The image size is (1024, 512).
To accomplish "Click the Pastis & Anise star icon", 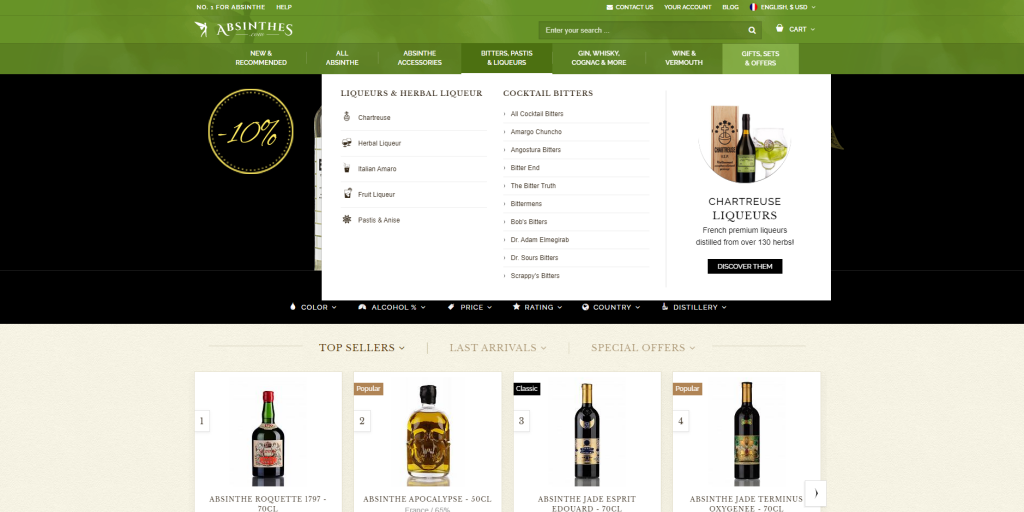I will click(347, 219).
